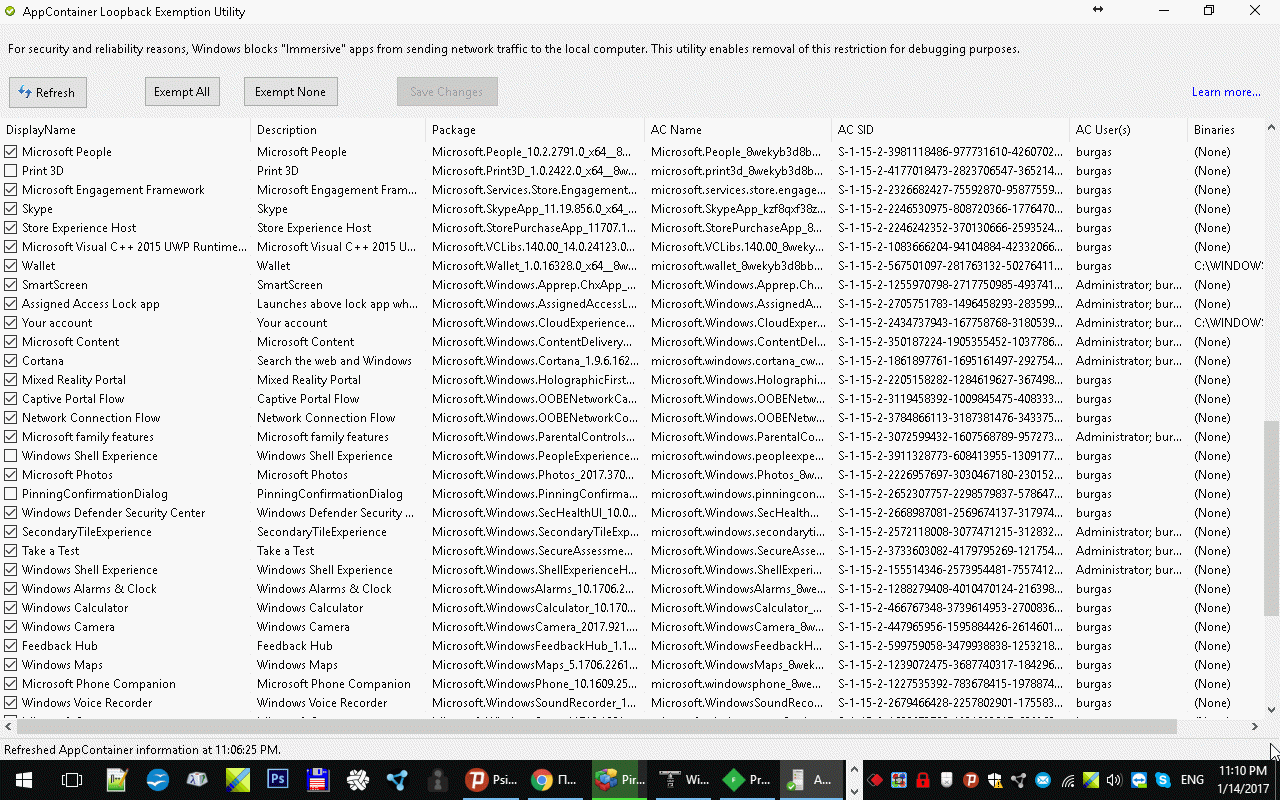Uncheck the Microsoft People checkbox
The image size is (1280, 800).
click(11, 152)
